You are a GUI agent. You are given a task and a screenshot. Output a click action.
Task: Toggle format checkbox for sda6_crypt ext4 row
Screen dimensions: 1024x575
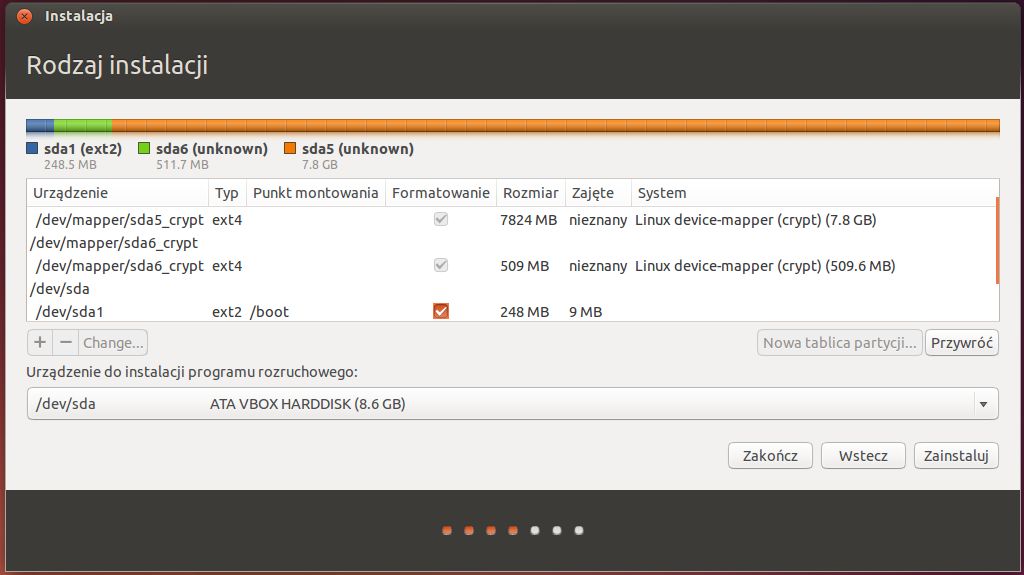click(441, 266)
